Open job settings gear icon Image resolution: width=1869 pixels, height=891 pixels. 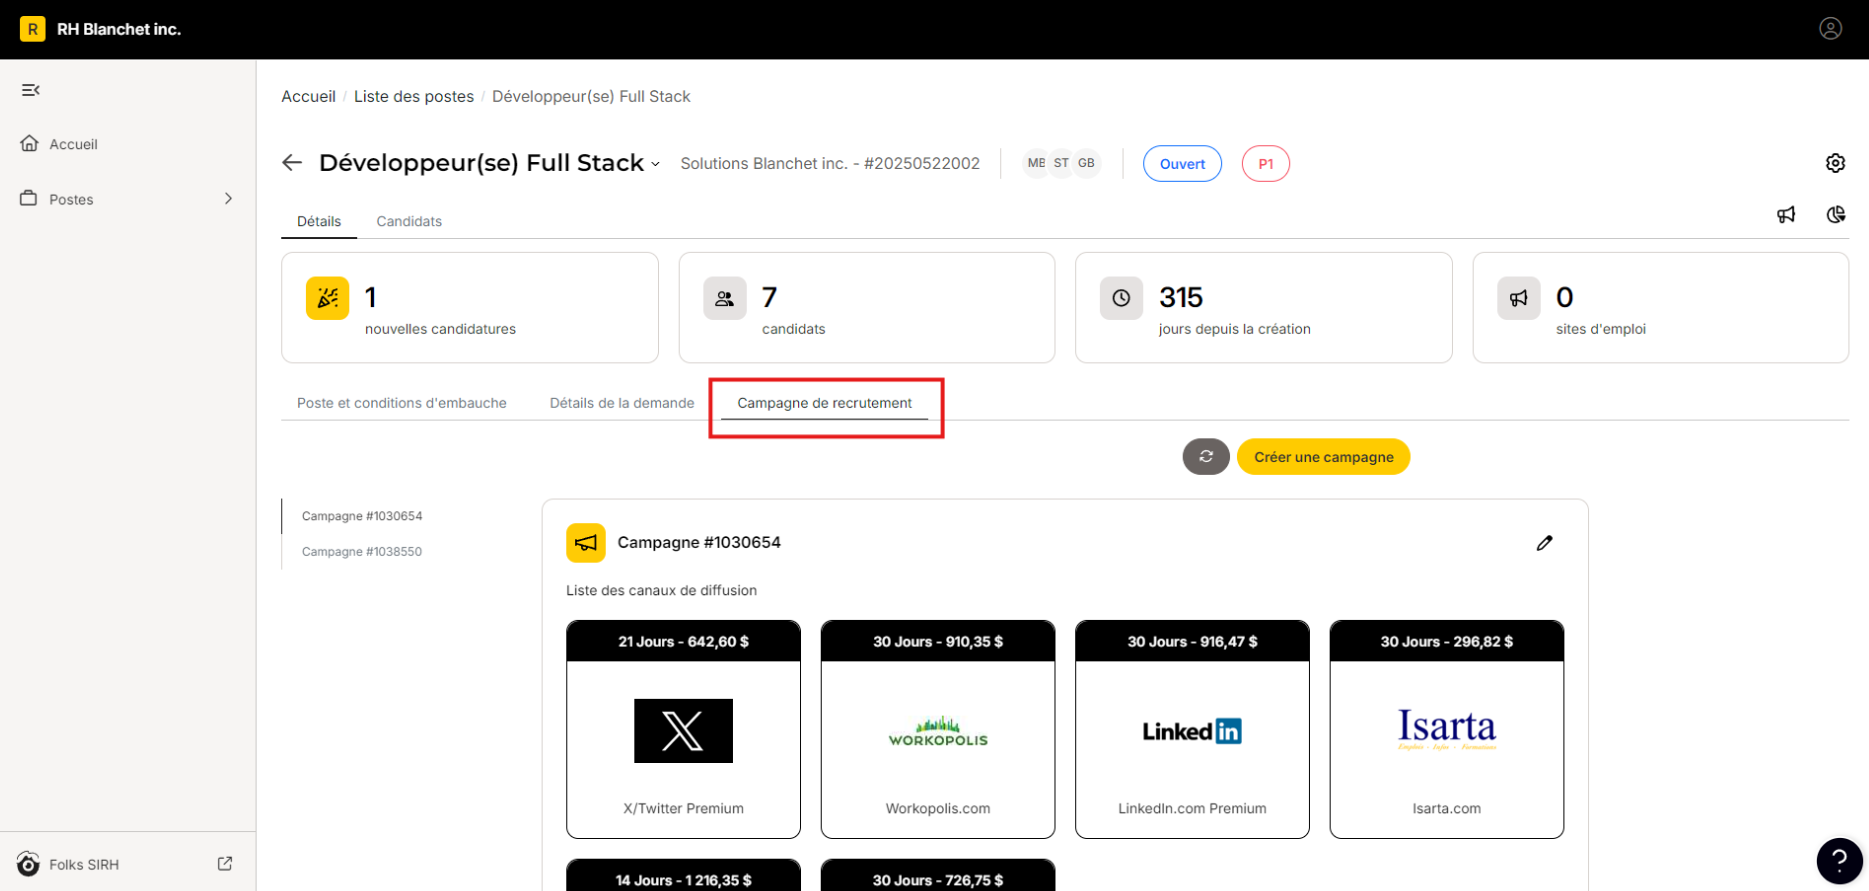point(1835,163)
